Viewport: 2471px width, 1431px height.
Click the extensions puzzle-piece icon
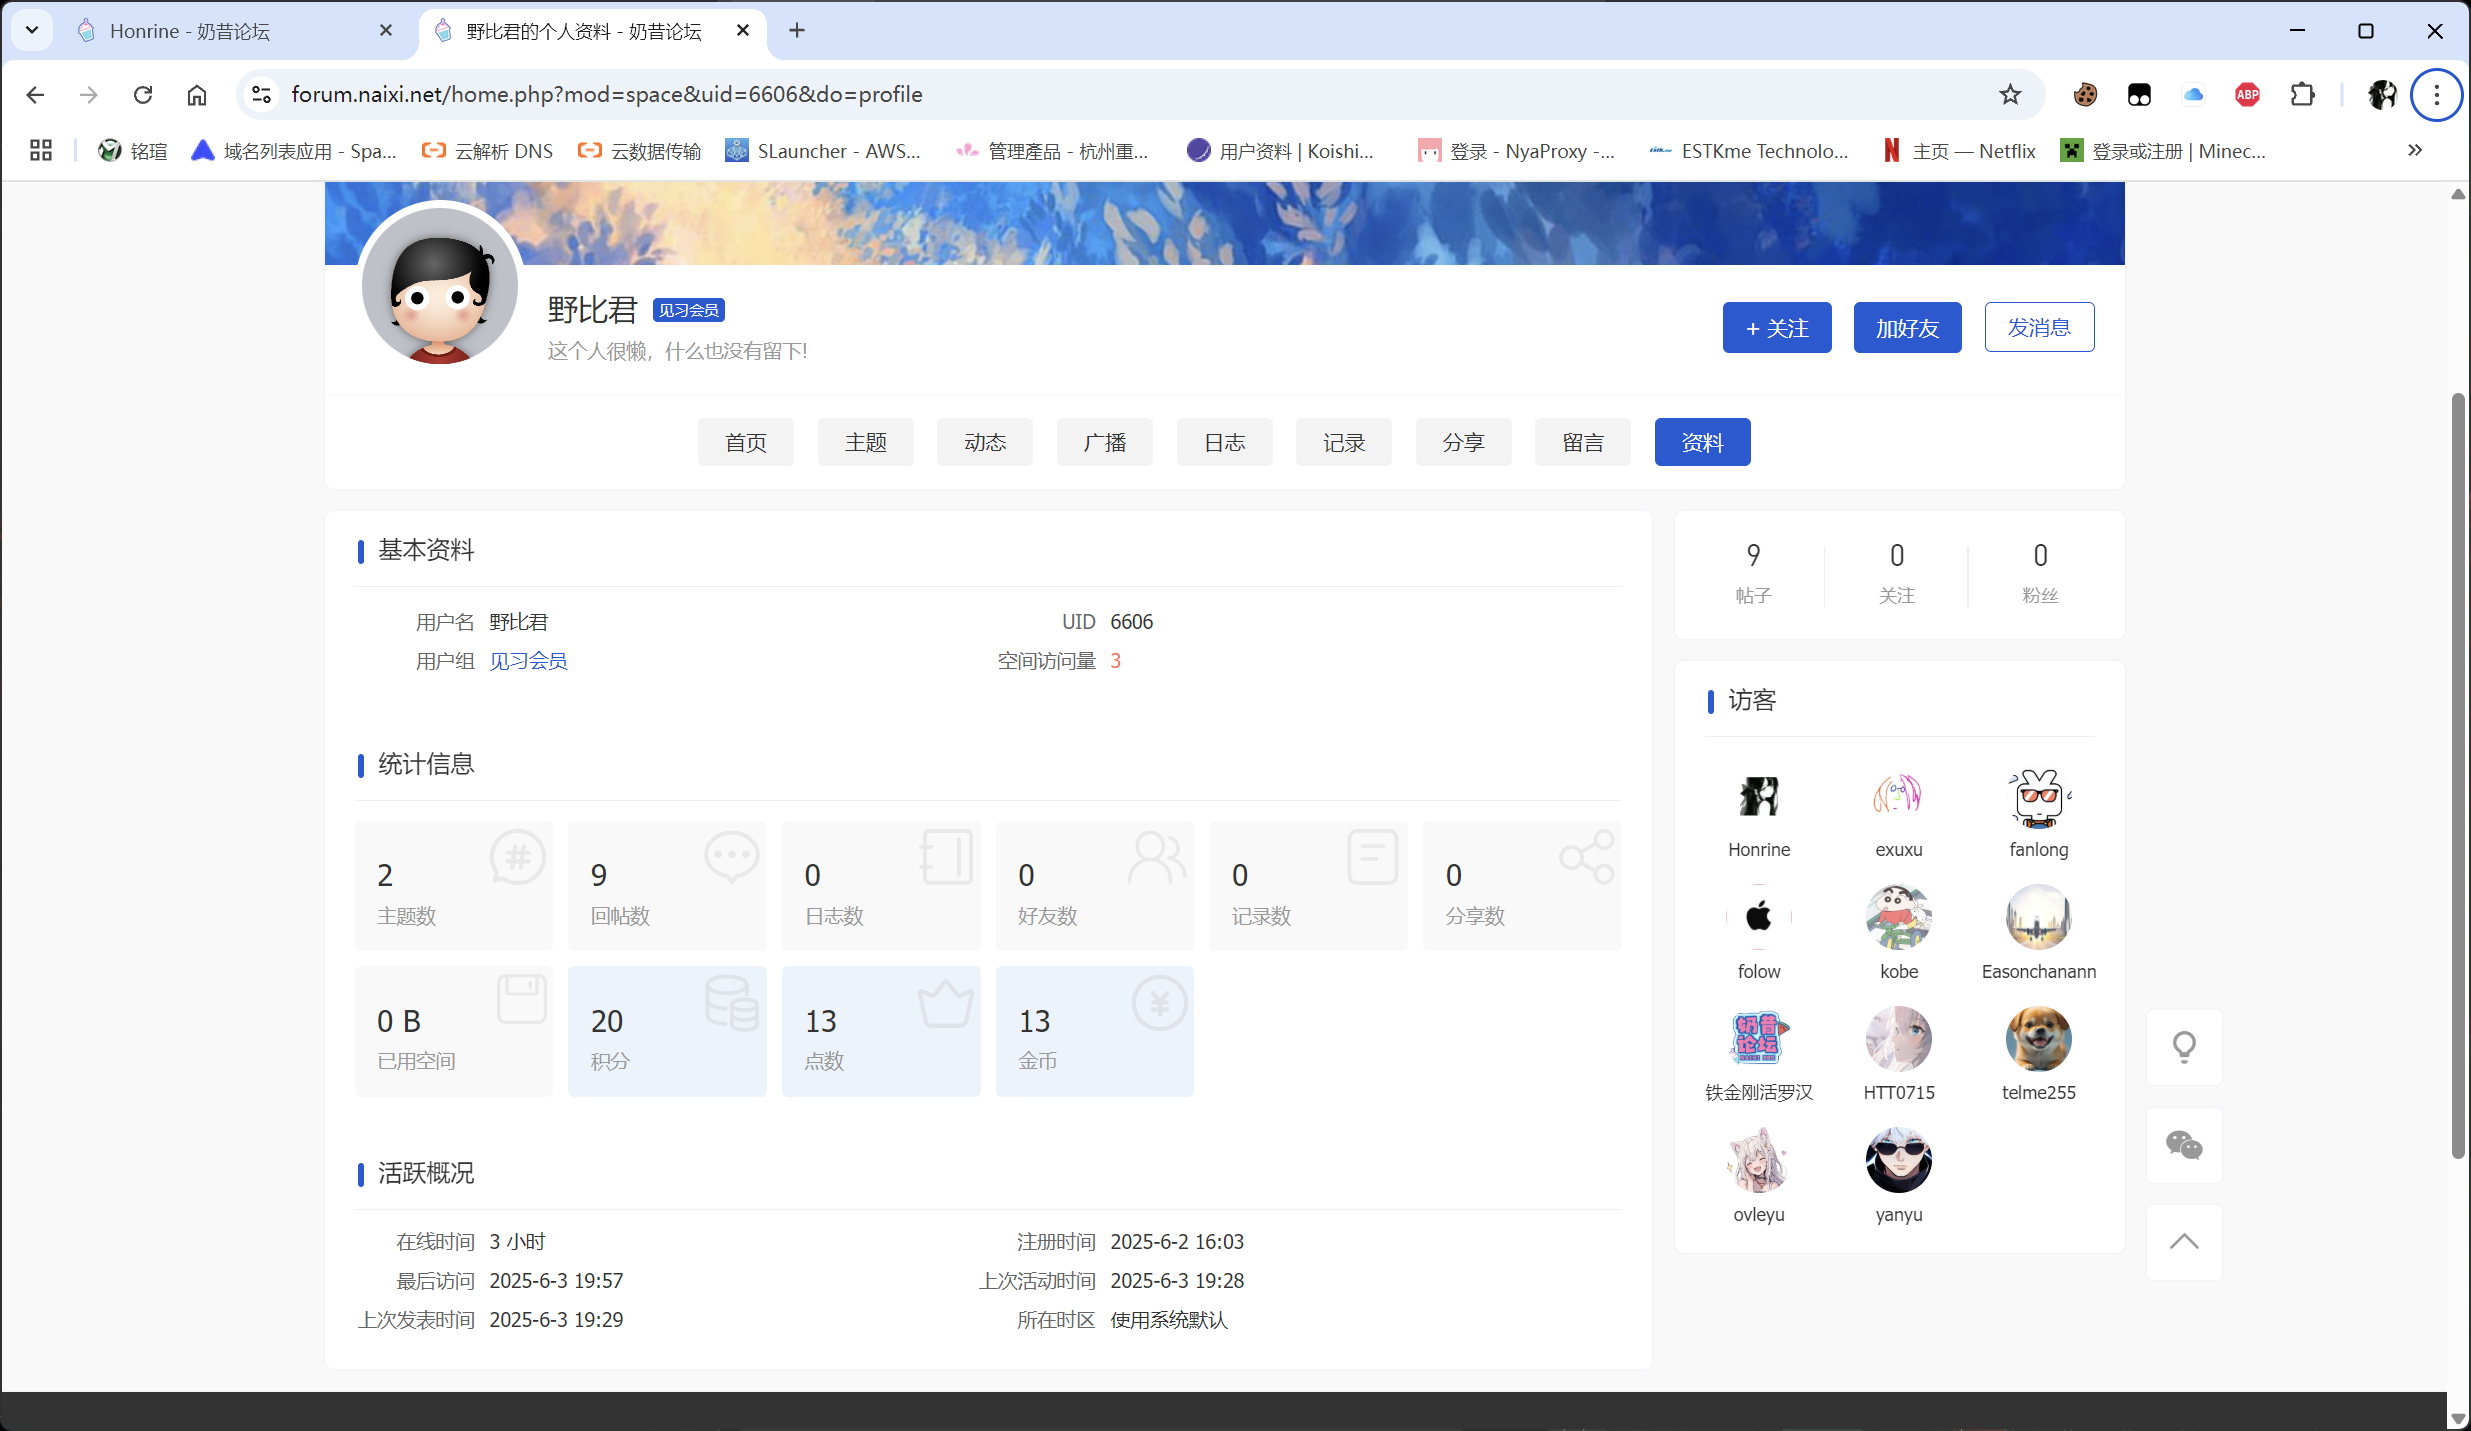point(2303,94)
